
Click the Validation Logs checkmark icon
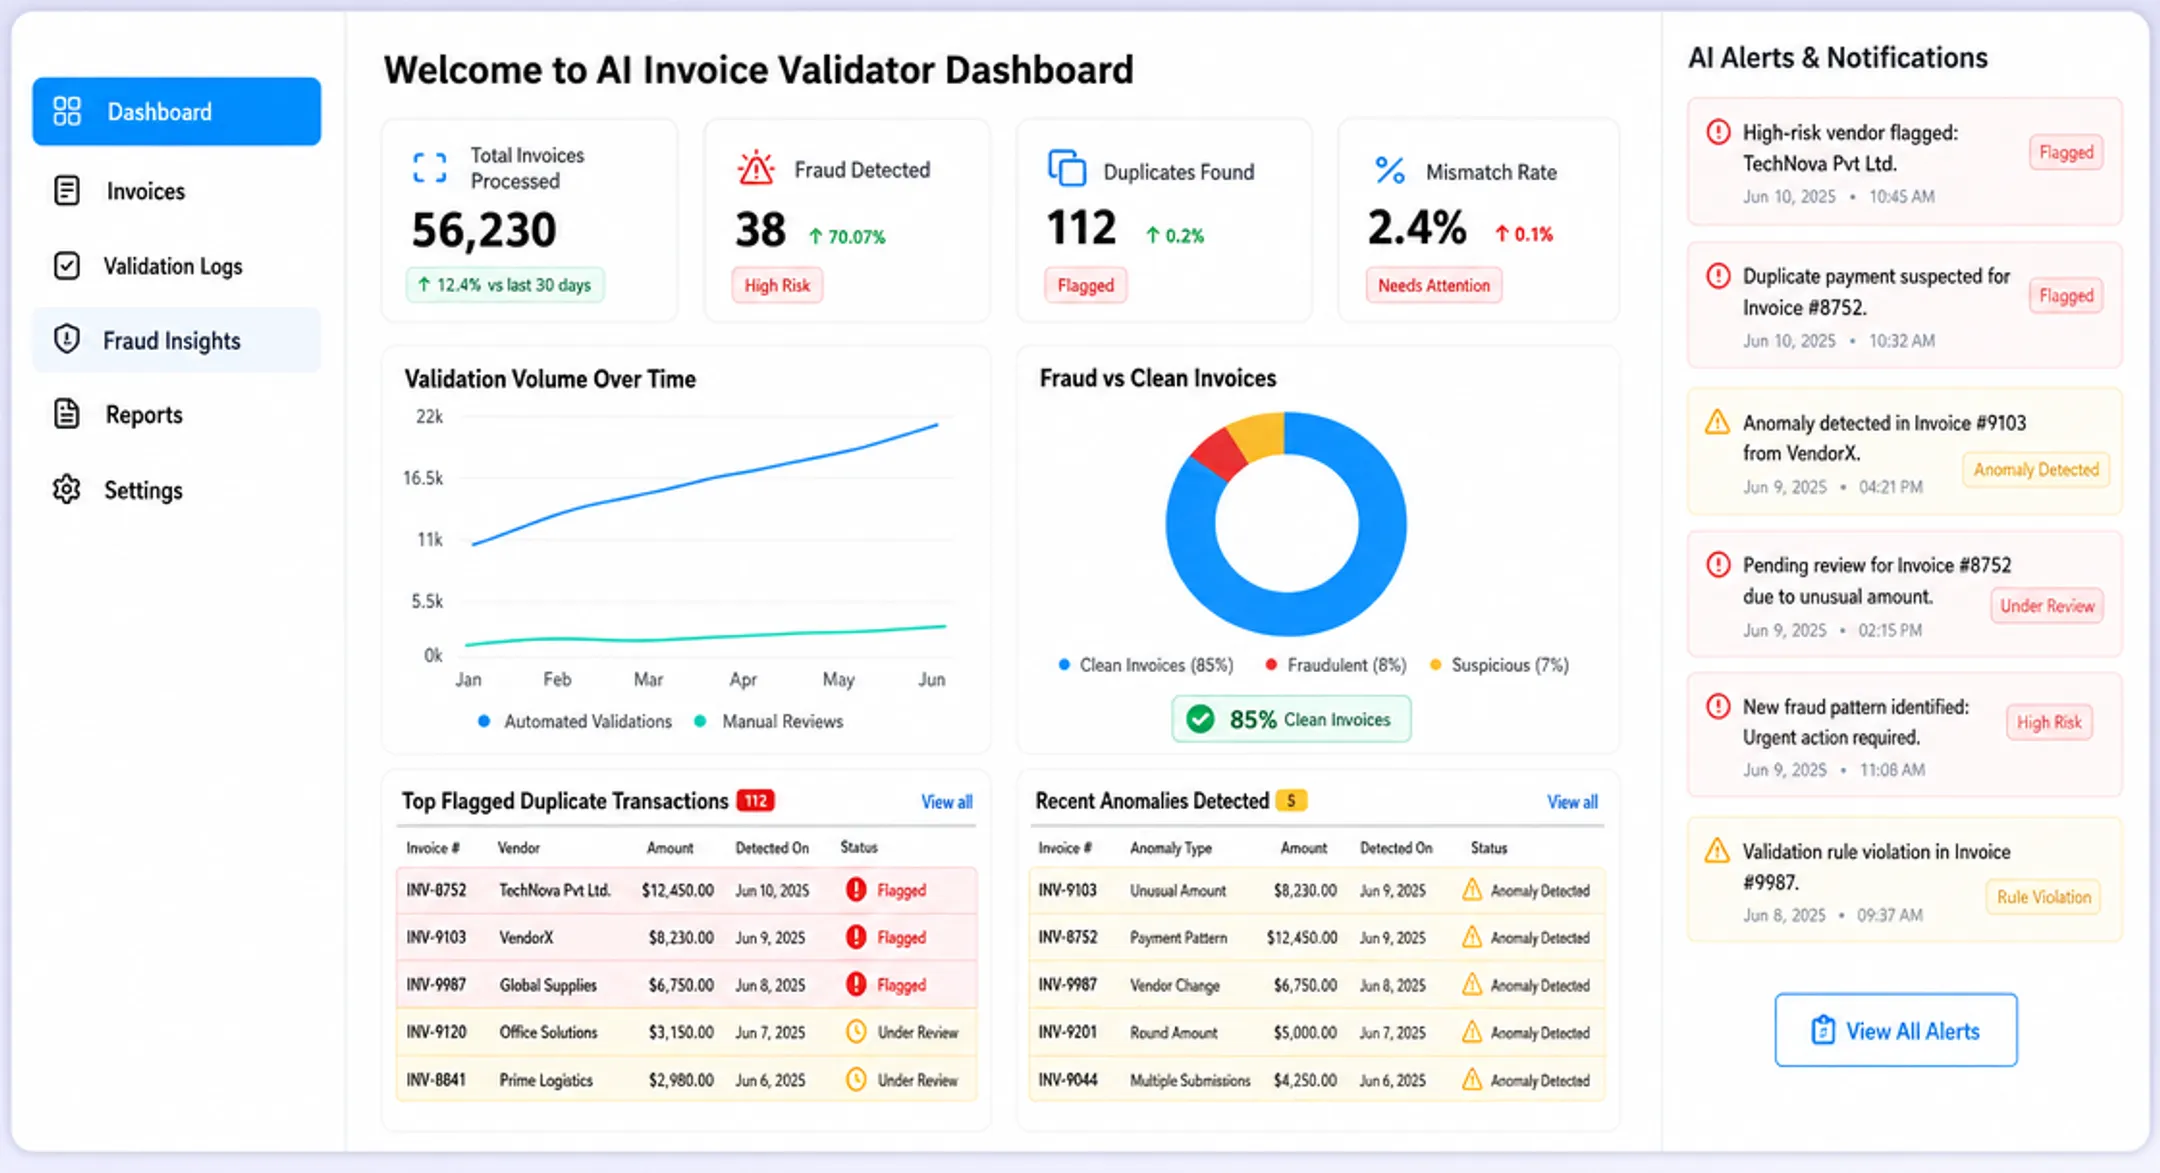click(x=67, y=266)
